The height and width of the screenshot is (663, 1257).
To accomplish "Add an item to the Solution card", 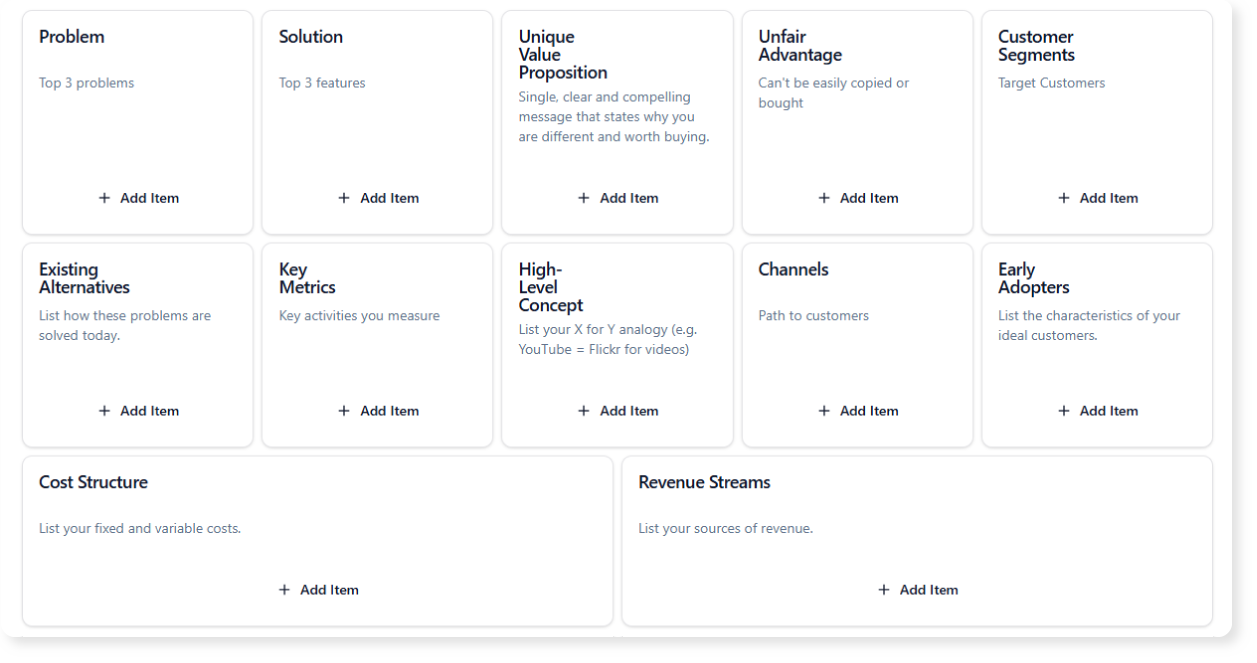I will pyautogui.click(x=378, y=198).
